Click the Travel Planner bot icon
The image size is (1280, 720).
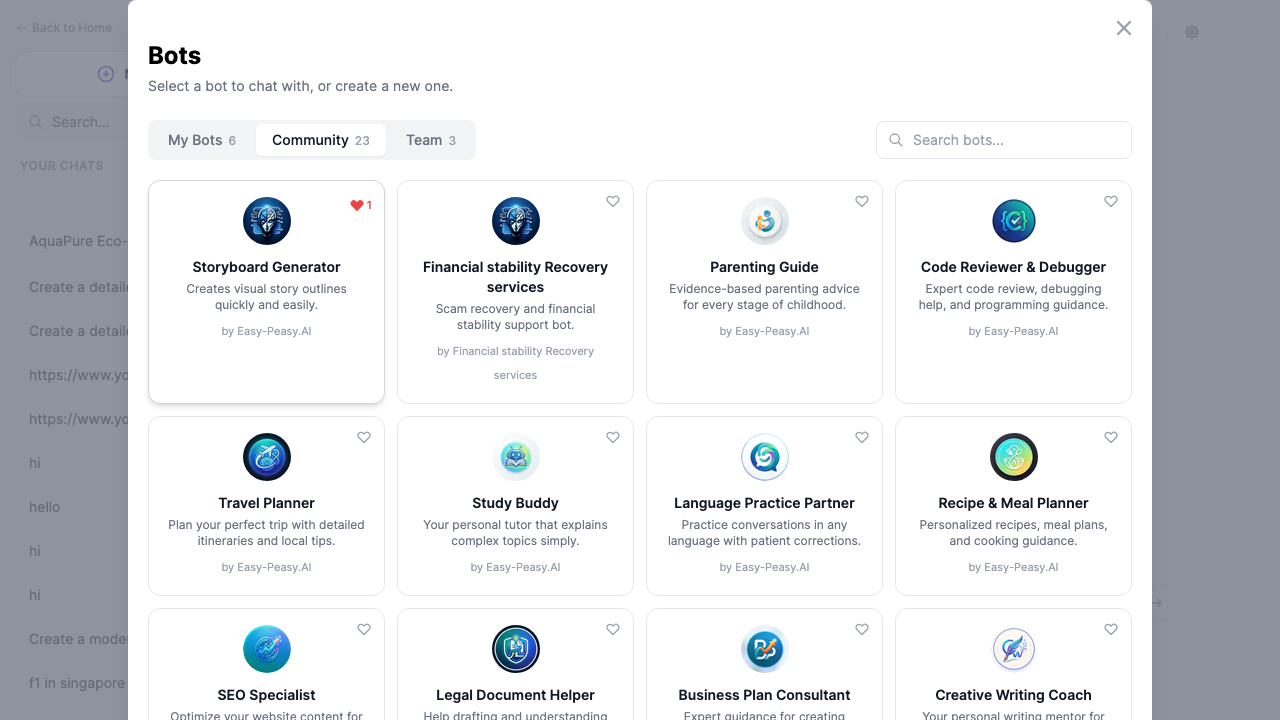point(266,457)
